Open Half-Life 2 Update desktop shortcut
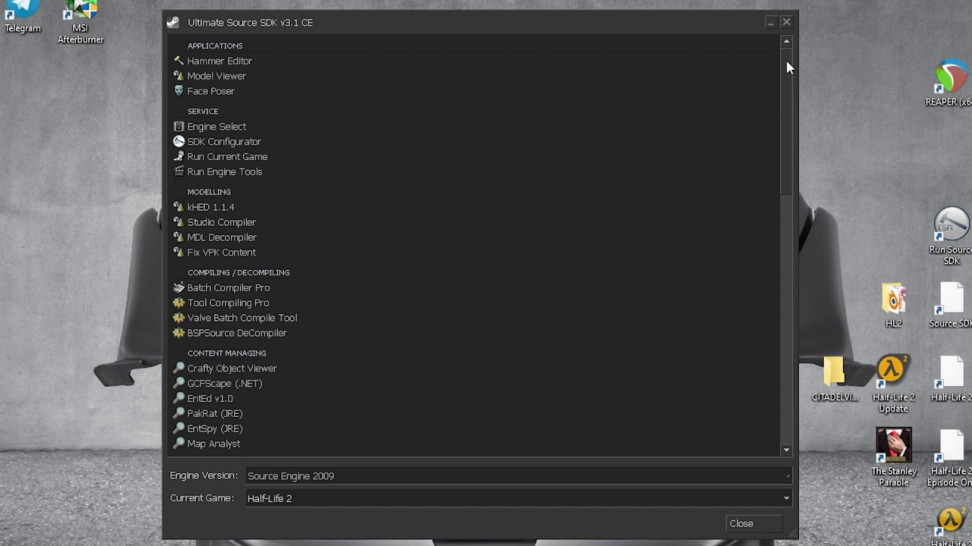Image resolution: width=972 pixels, height=546 pixels. (893, 382)
